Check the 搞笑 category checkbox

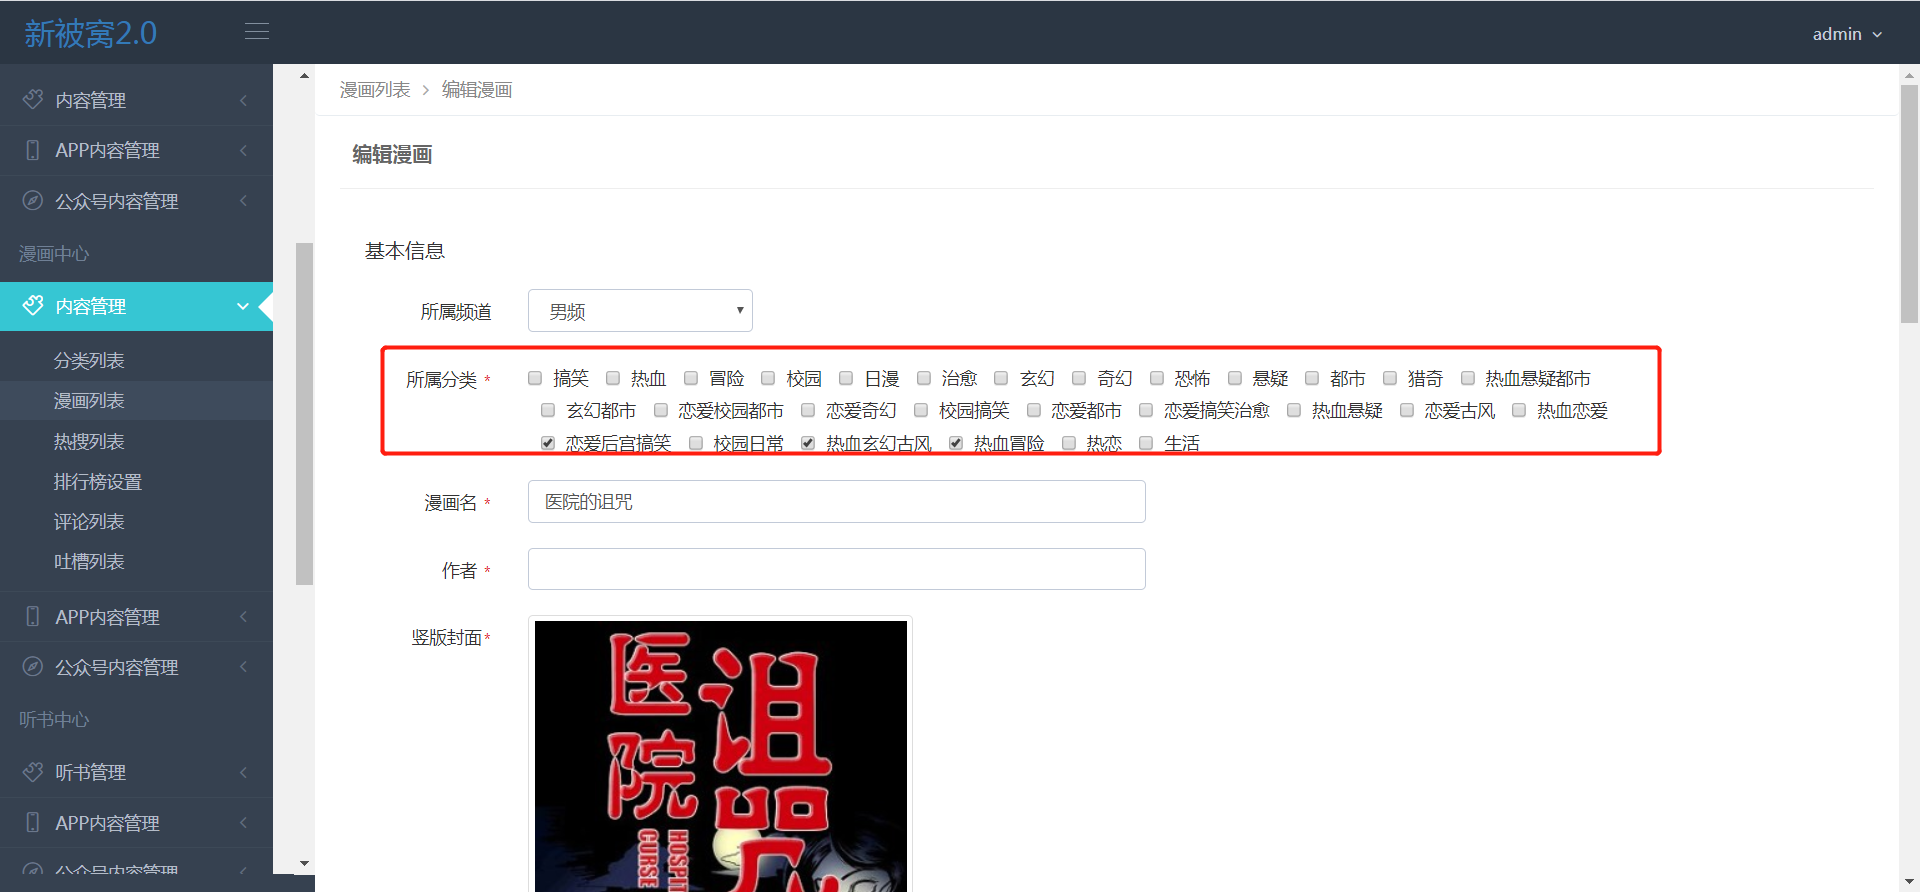(x=535, y=378)
